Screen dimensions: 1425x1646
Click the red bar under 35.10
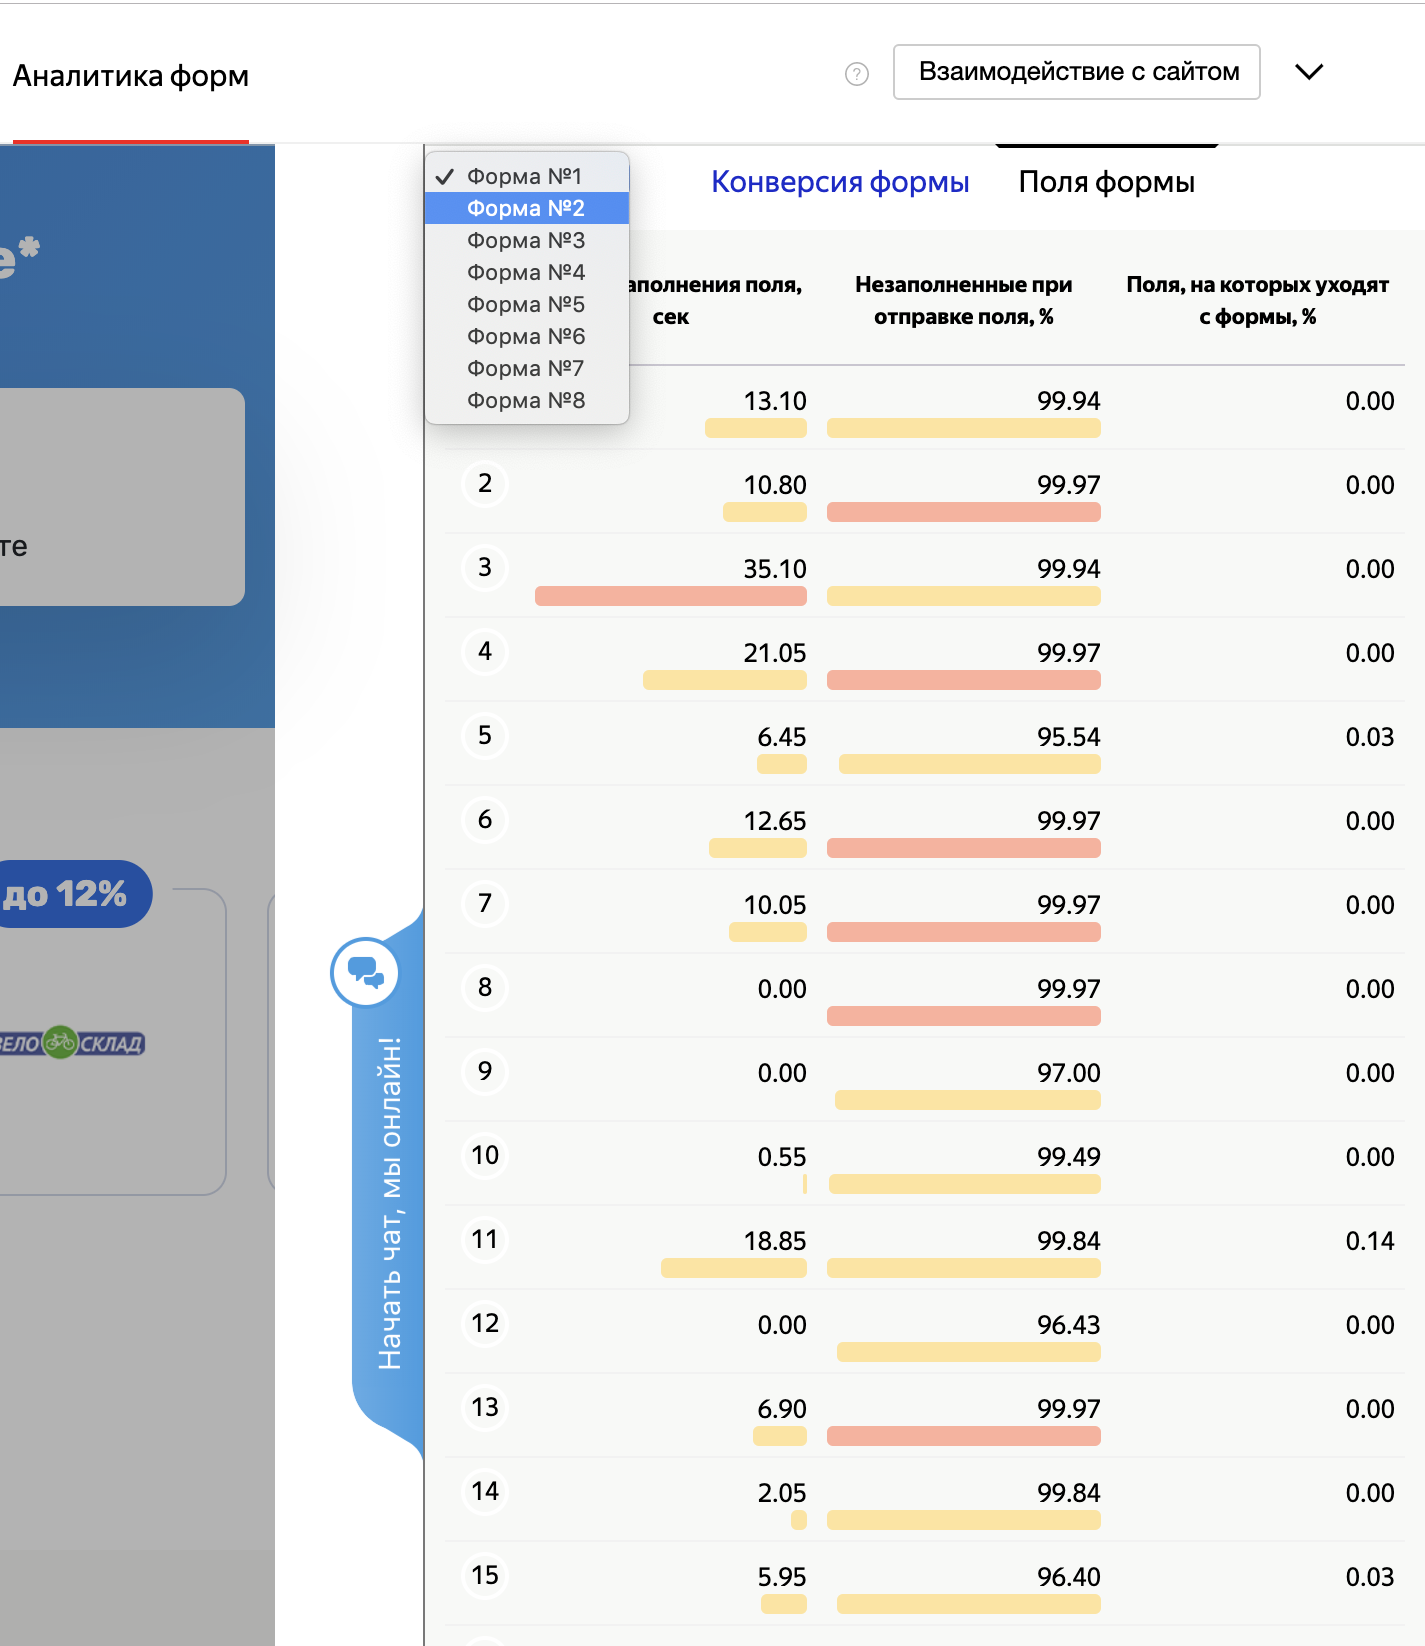tap(671, 596)
